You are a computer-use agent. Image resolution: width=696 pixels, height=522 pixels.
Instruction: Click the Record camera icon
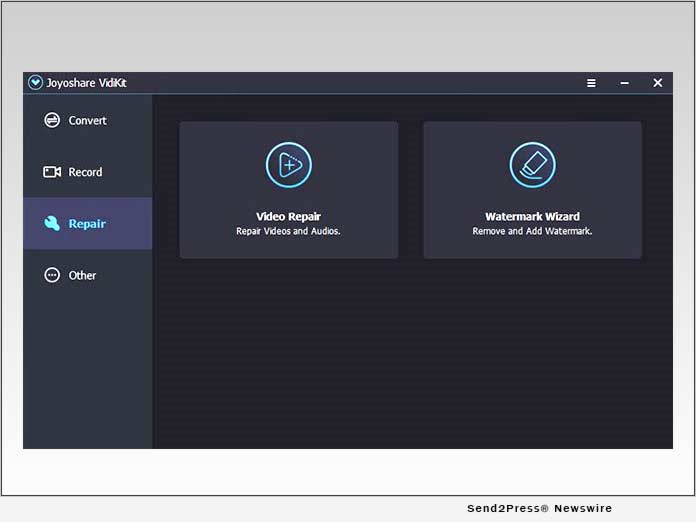(x=52, y=172)
